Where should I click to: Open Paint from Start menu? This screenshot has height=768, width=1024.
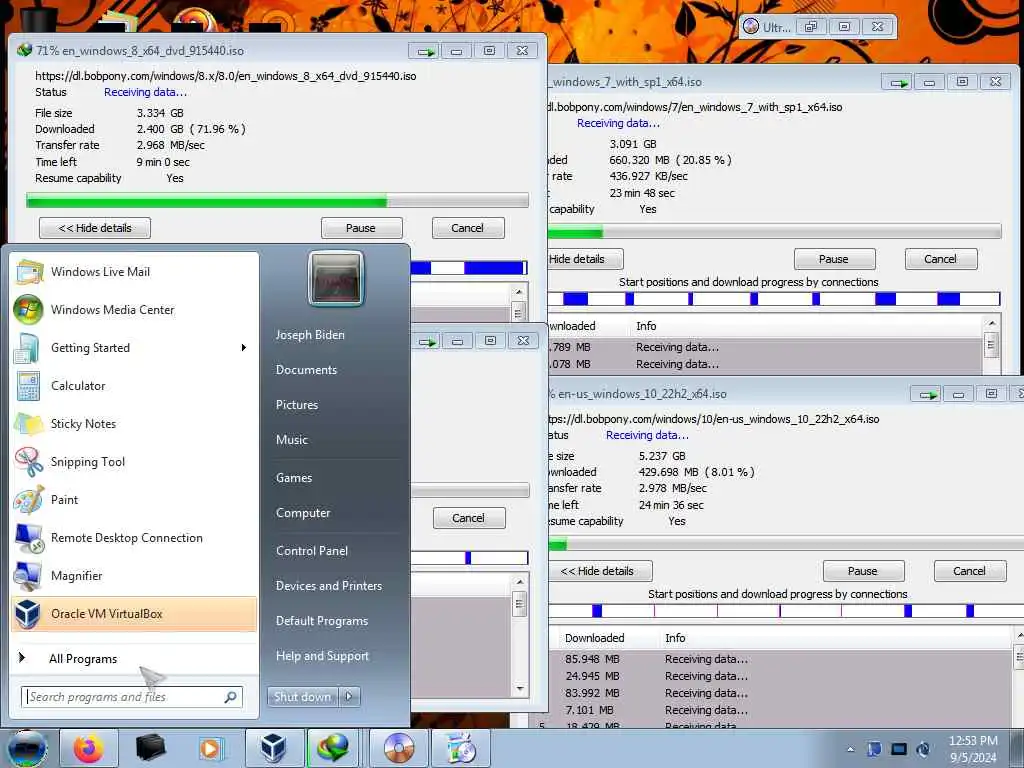tap(135, 500)
